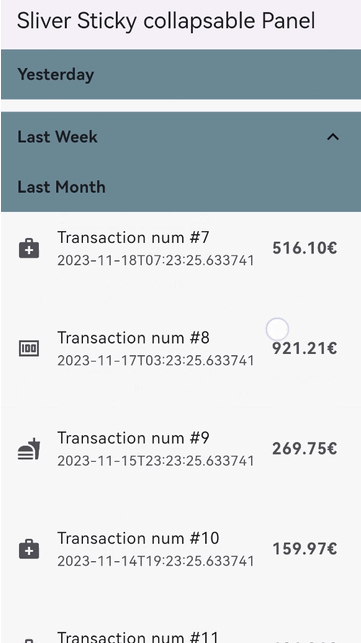Click the money icon beside Transaction #8

tap(29, 349)
